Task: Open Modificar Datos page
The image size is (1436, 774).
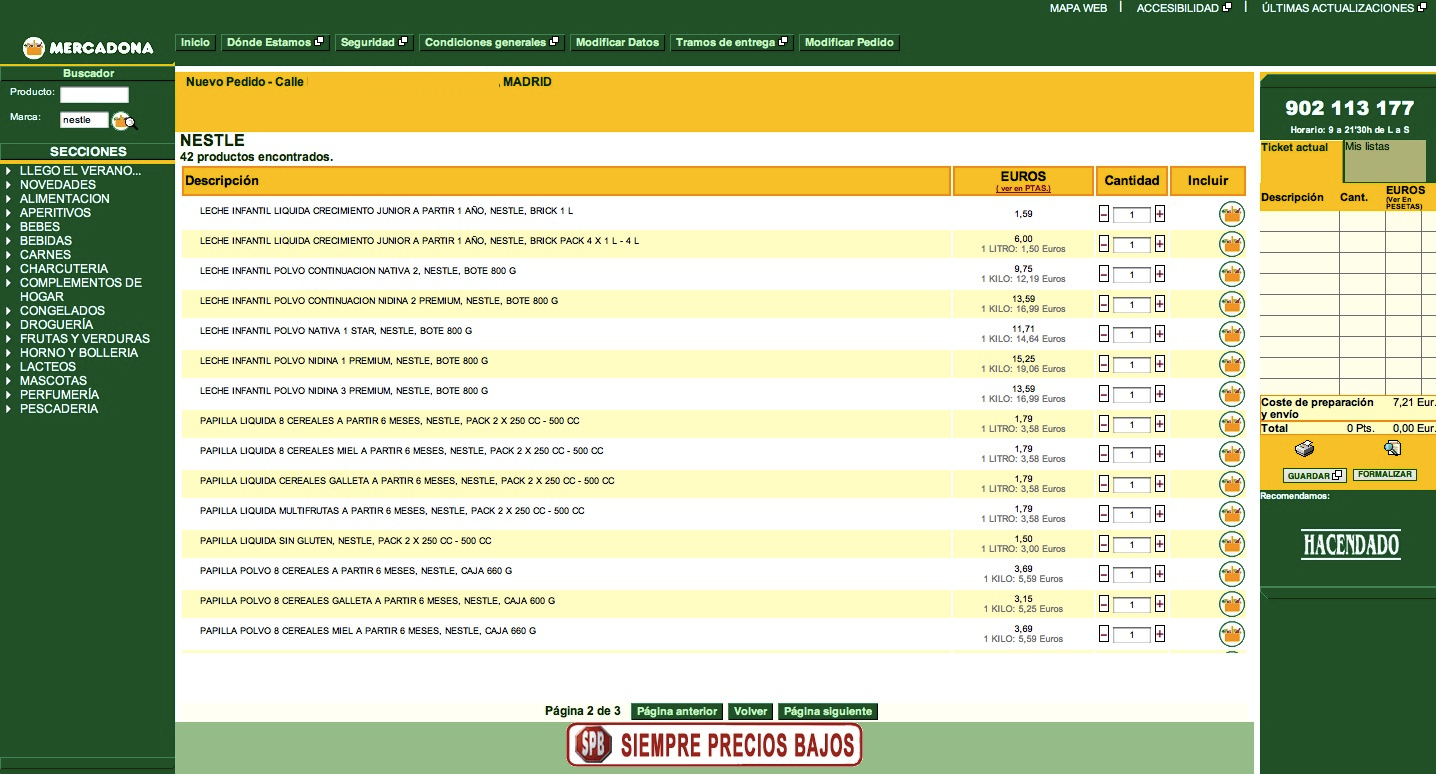Action: pyautogui.click(x=618, y=43)
